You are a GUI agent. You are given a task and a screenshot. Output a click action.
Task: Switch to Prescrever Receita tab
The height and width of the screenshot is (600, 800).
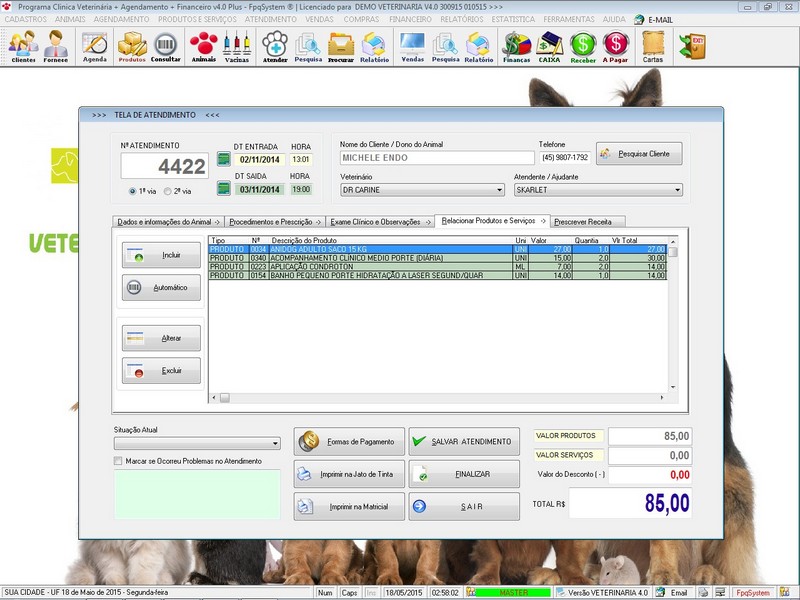click(x=588, y=222)
